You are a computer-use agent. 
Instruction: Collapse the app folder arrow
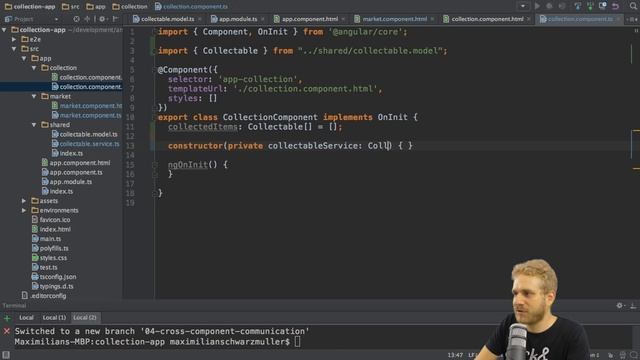click(x=24, y=58)
